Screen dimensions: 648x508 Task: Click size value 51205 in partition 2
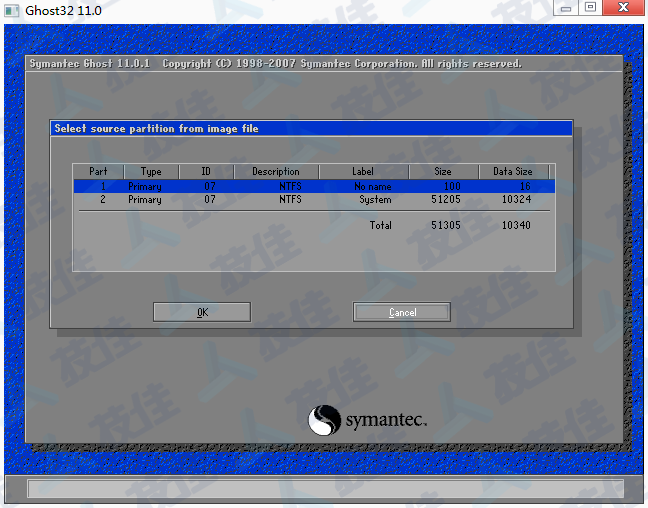coord(446,200)
